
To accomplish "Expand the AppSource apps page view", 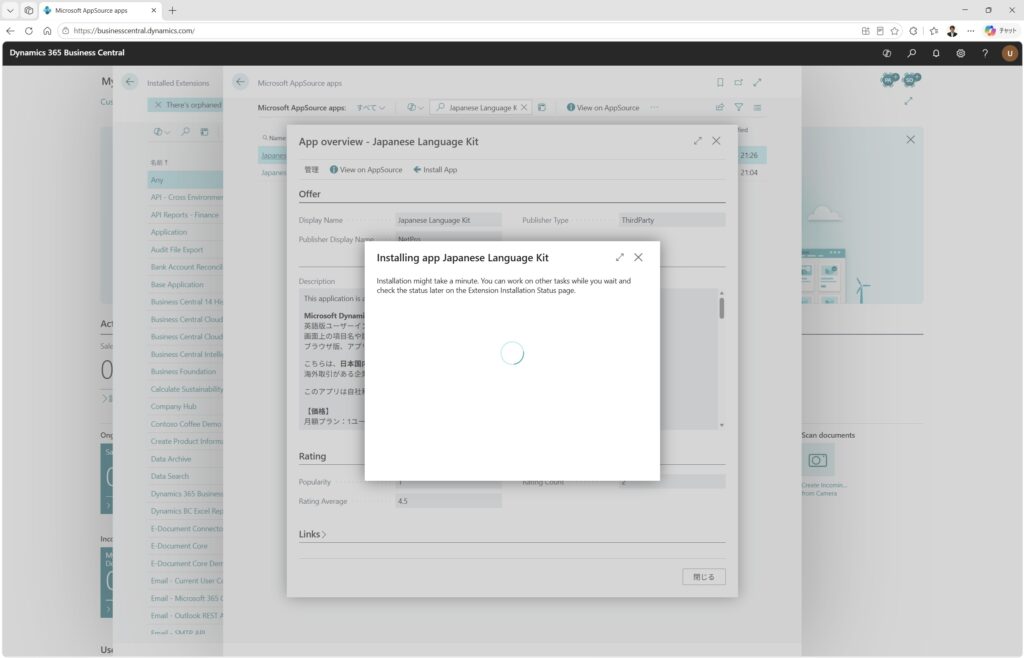I will coord(758,82).
